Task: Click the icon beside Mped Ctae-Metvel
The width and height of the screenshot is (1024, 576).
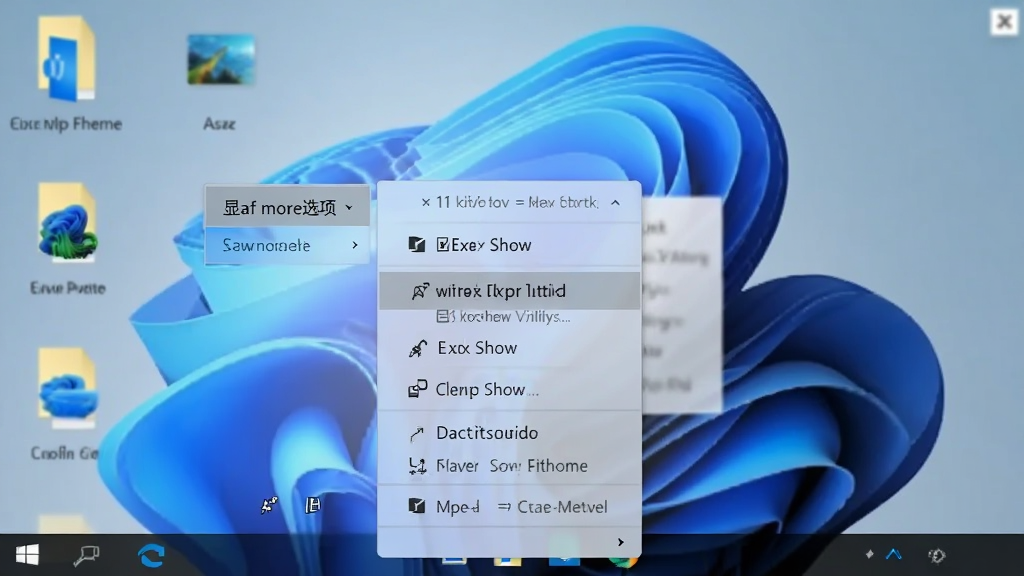Action: 417,506
